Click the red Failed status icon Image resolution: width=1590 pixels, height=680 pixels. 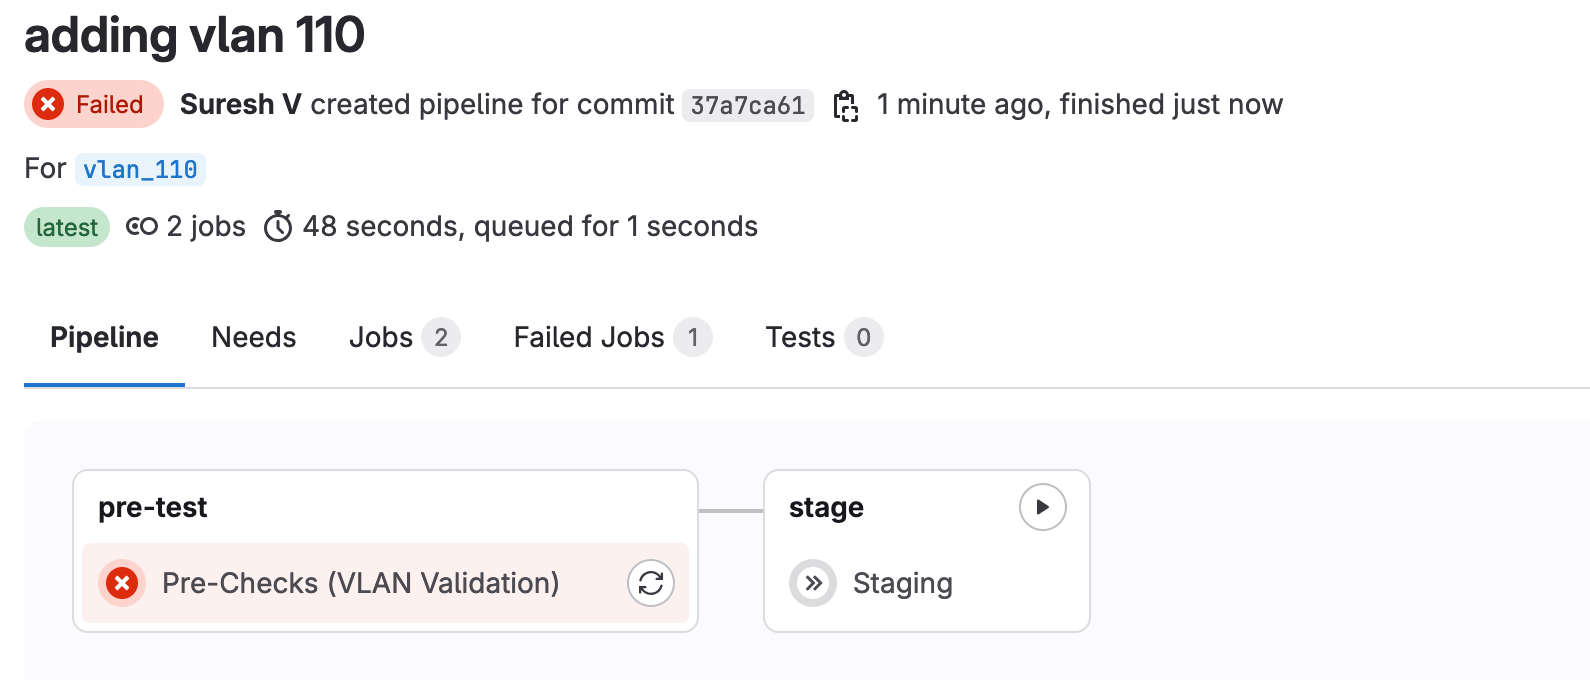48,104
